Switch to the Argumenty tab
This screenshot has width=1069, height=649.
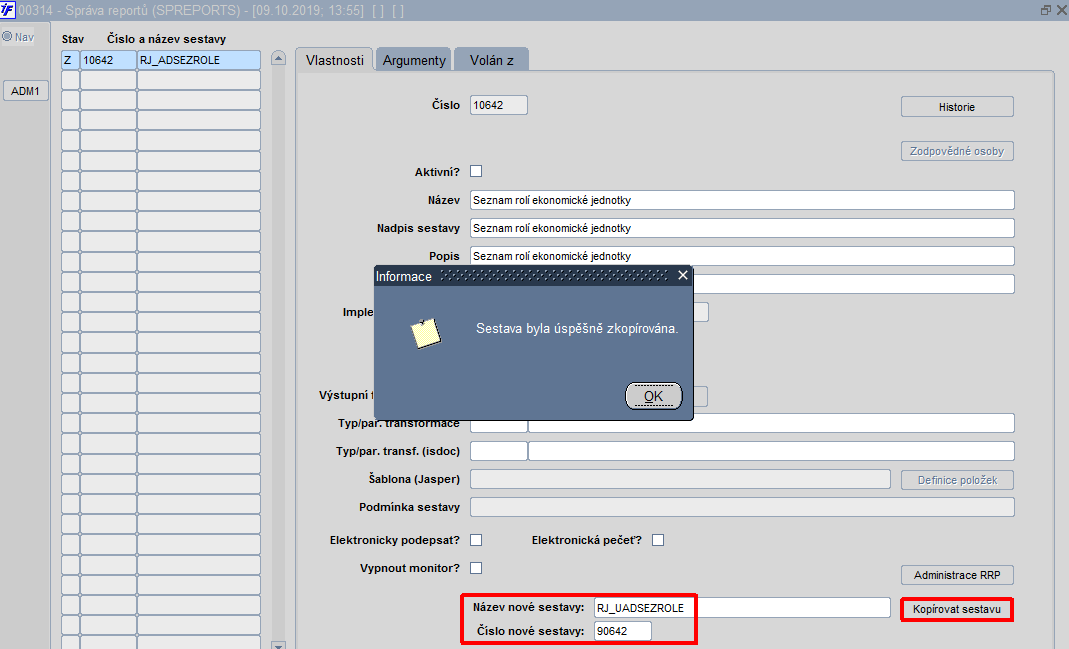tap(414, 60)
